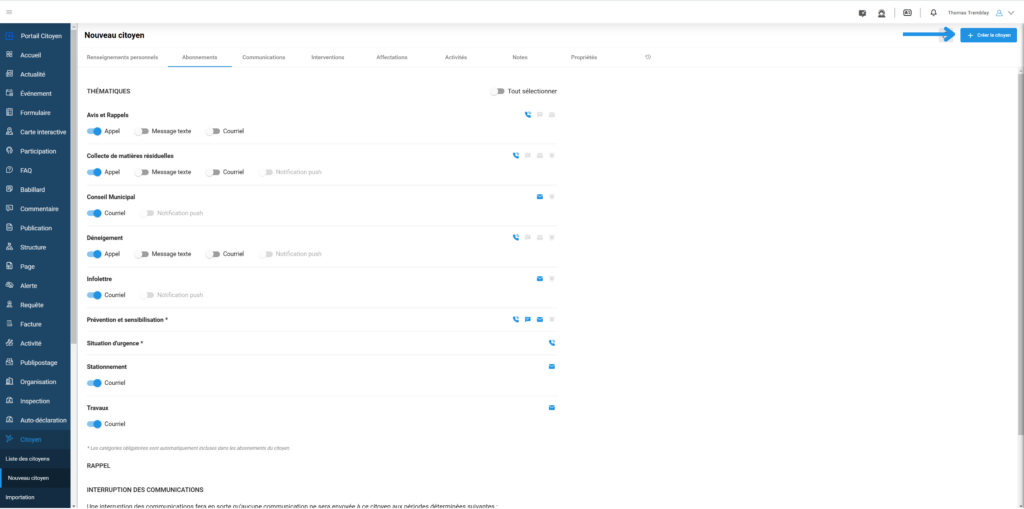This screenshot has height=509, width=1024.
Task: Disable Courriel under Stationnement
Action: point(94,383)
